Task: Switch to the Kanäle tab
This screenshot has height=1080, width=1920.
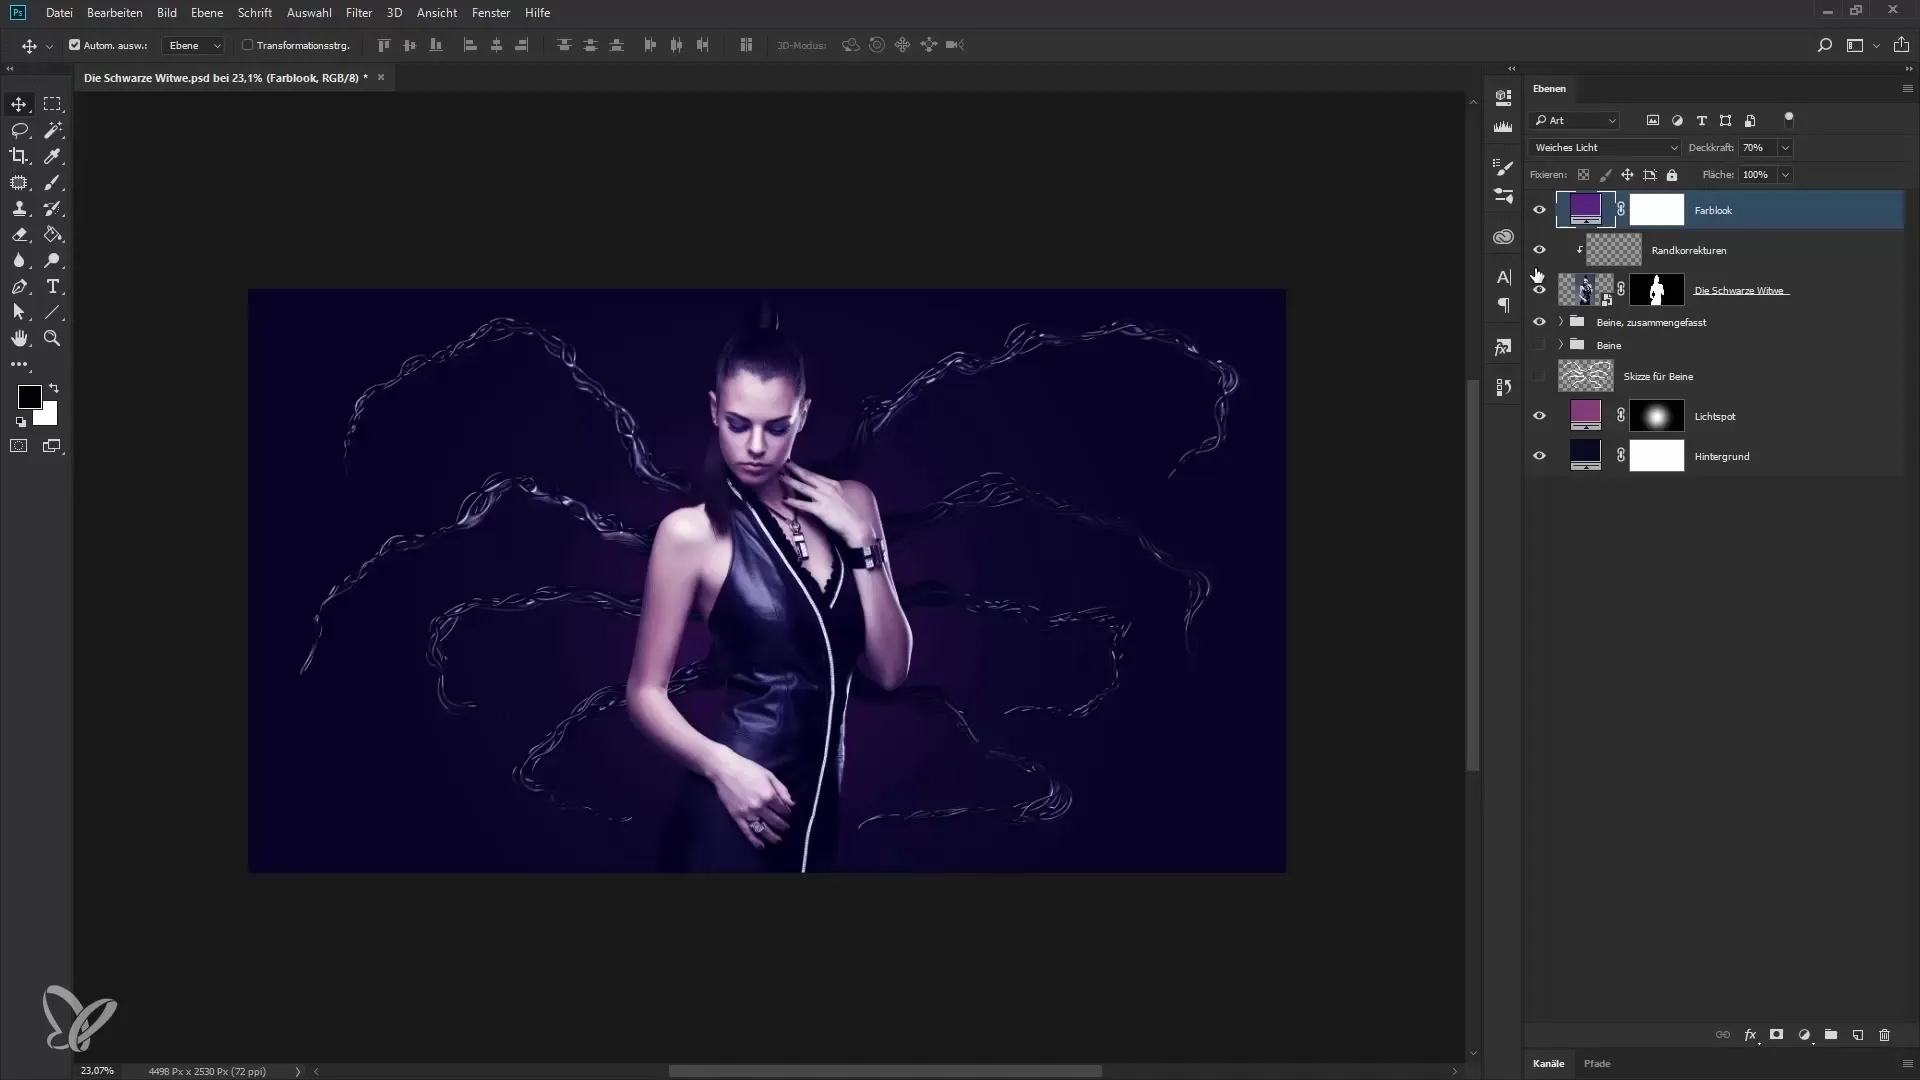Action: click(1548, 1063)
